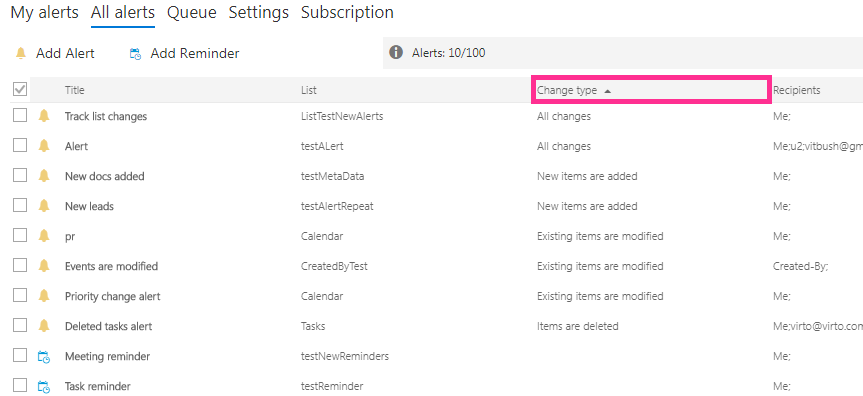Sort by the Title column header

75,90
